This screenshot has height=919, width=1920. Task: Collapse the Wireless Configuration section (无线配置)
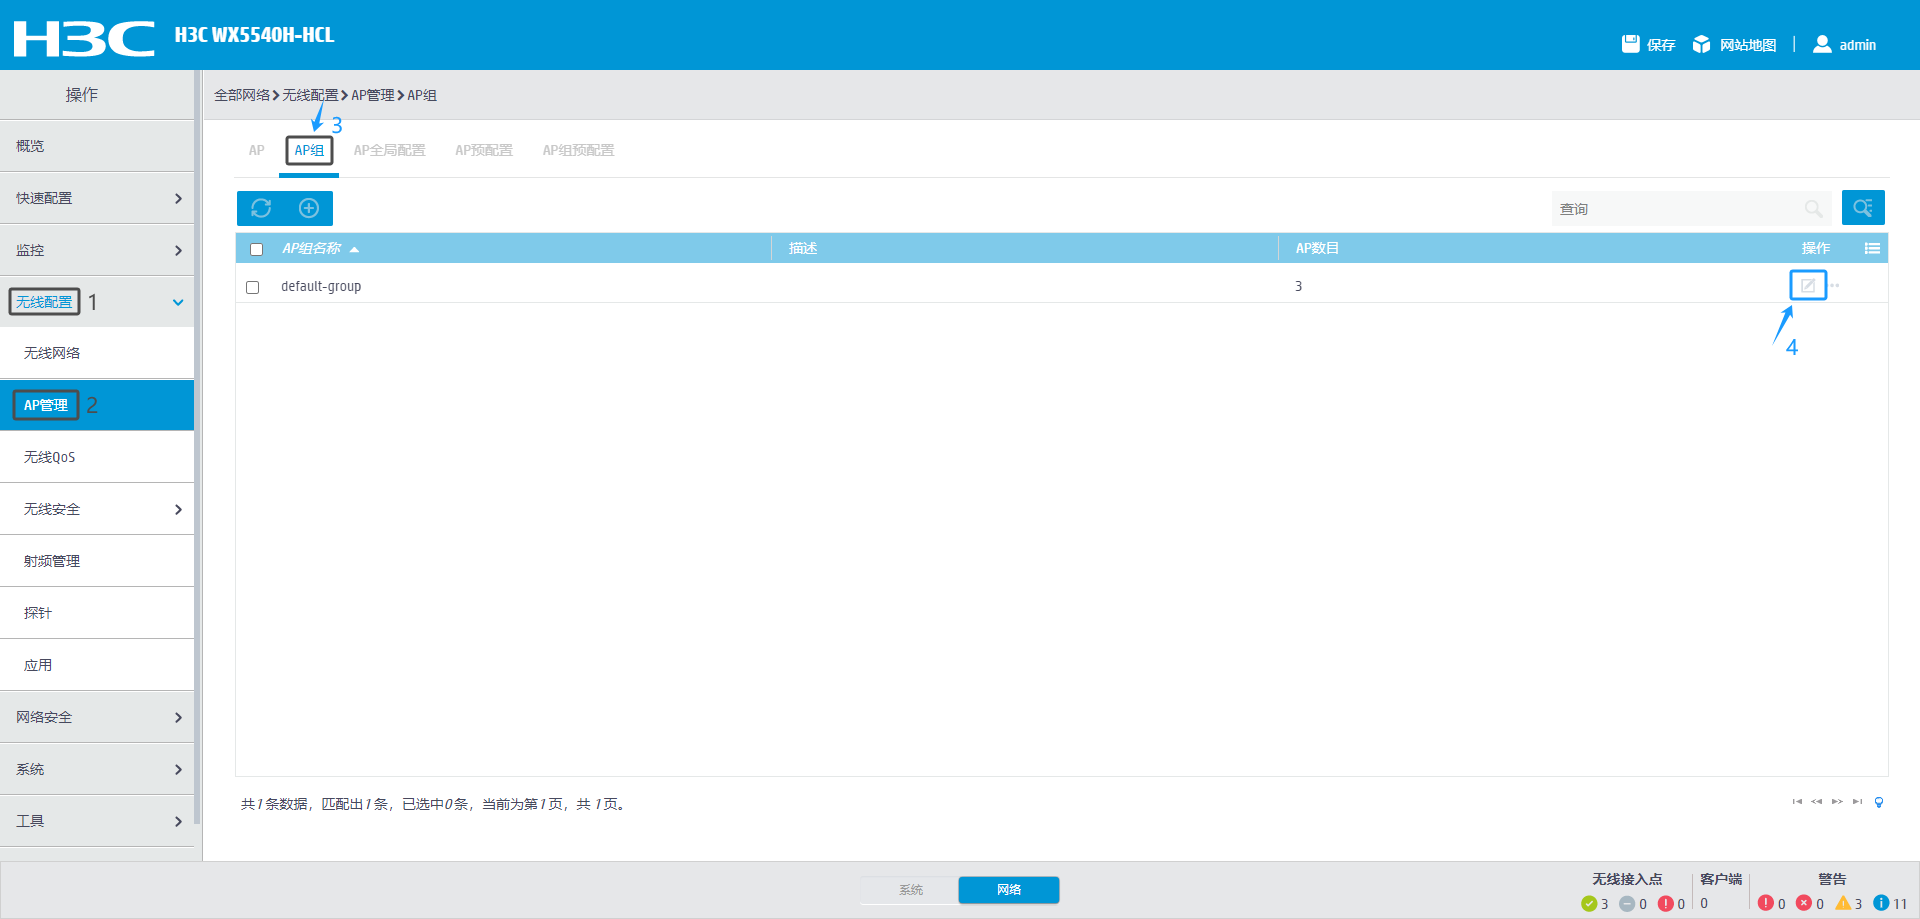(x=177, y=302)
